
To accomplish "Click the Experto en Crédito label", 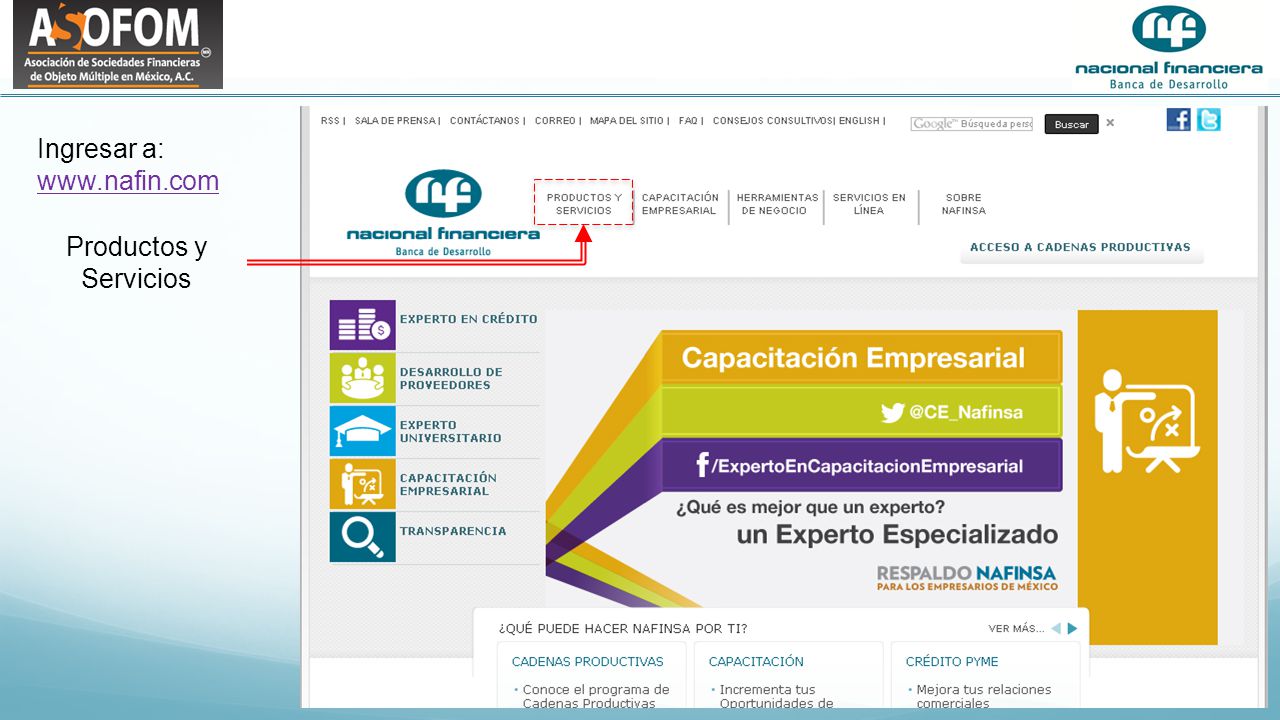I will tap(468, 319).
